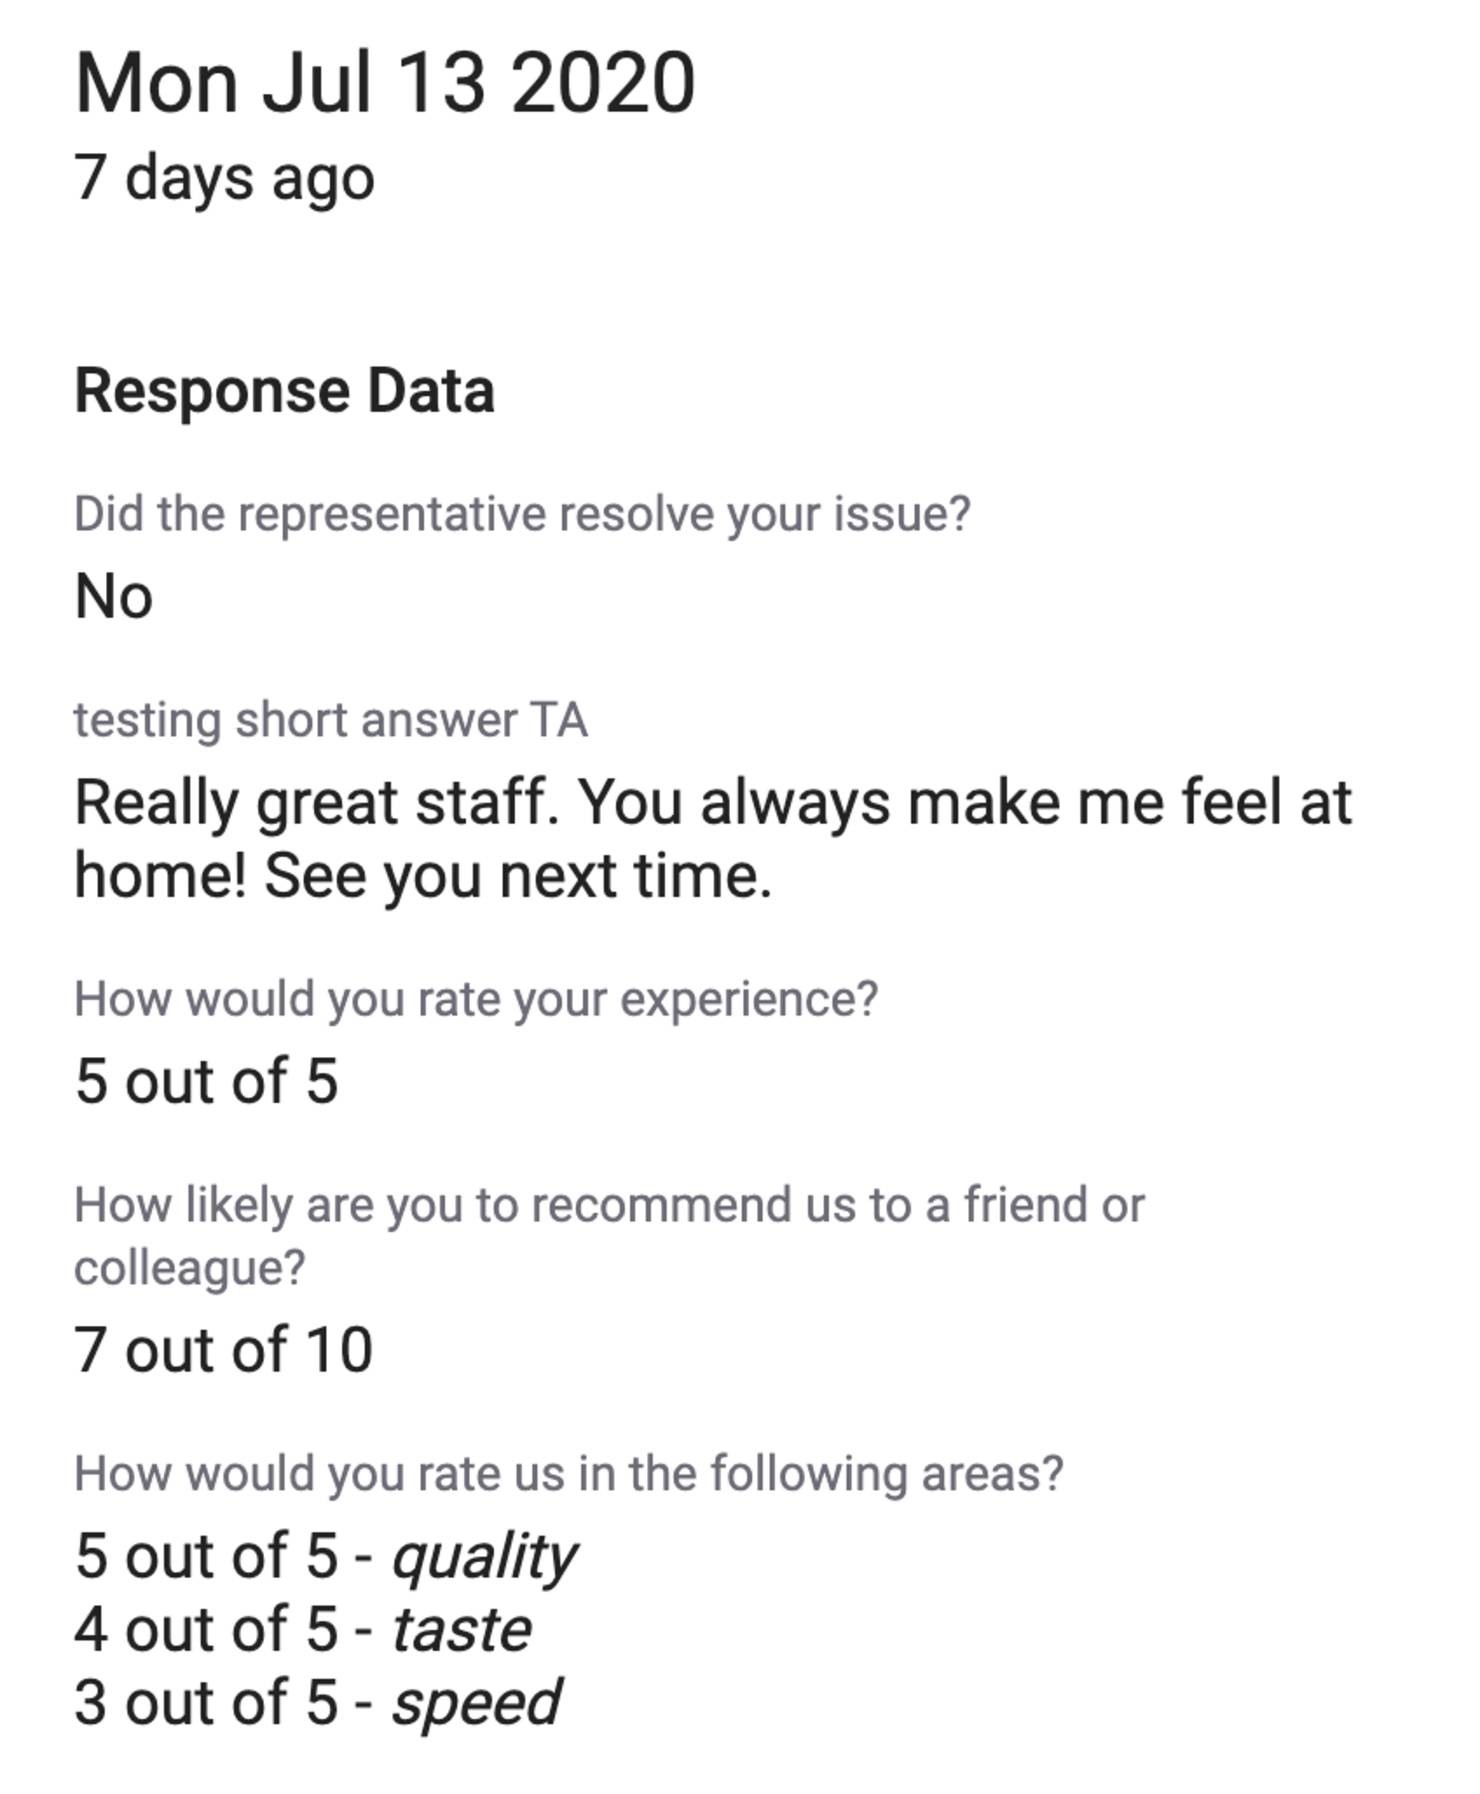The height and width of the screenshot is (1794, 1480).
Task: Select the '7 out of 10' recommendation score
Action: click(x=224, y=1350)
